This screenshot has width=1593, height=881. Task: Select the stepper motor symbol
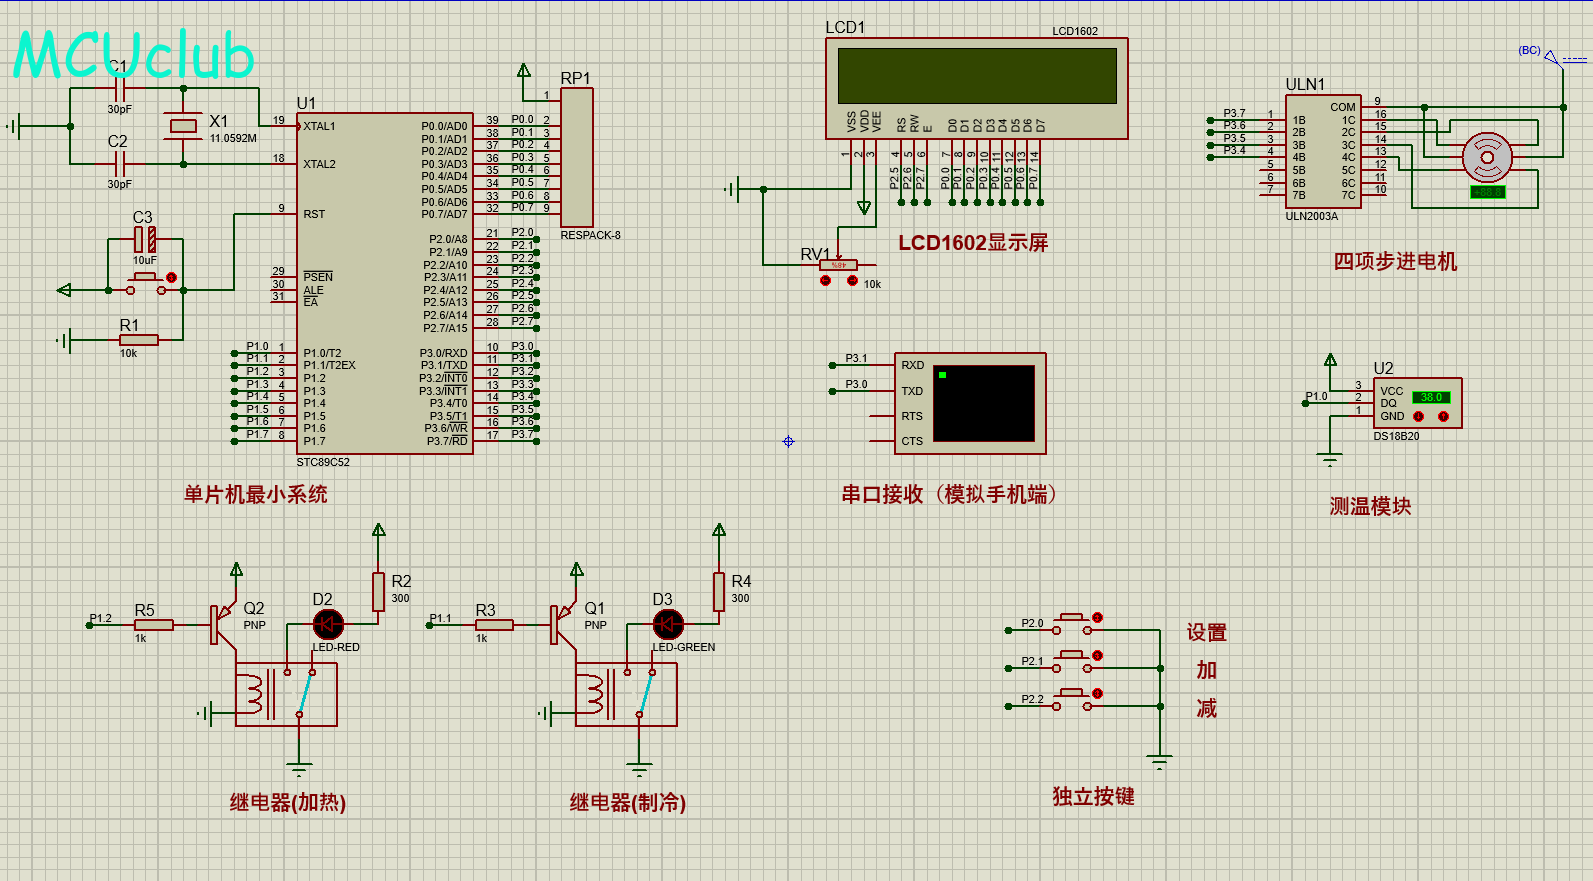click(x=1487, y=157)
